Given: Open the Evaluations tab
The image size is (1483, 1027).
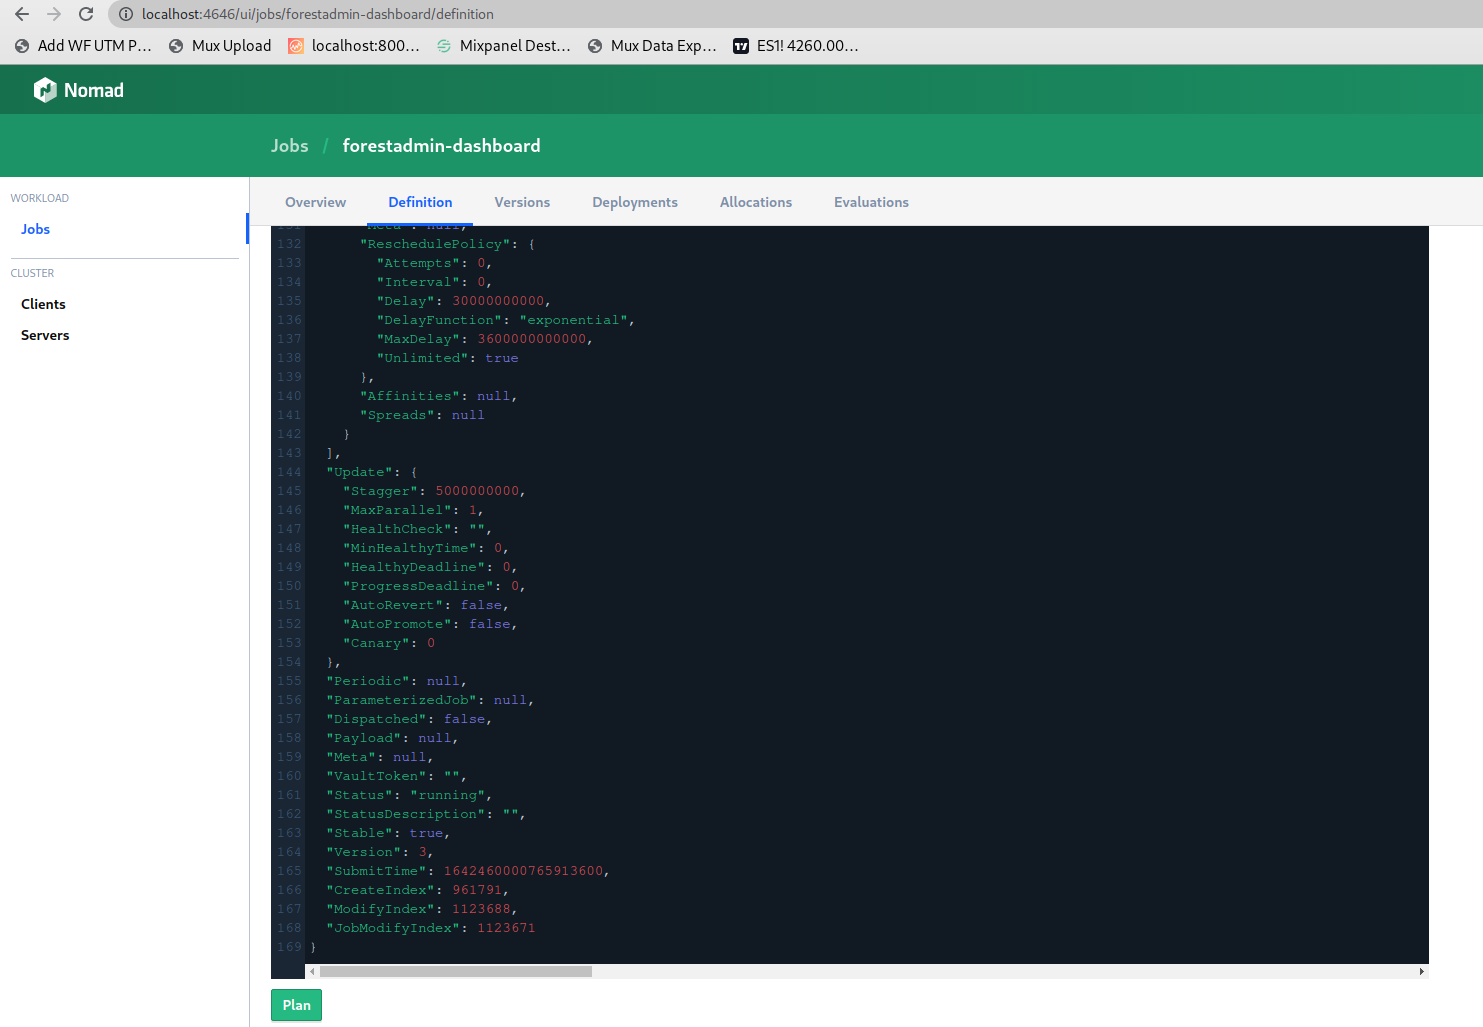Looking at the screenshot, I should (871, 202).
